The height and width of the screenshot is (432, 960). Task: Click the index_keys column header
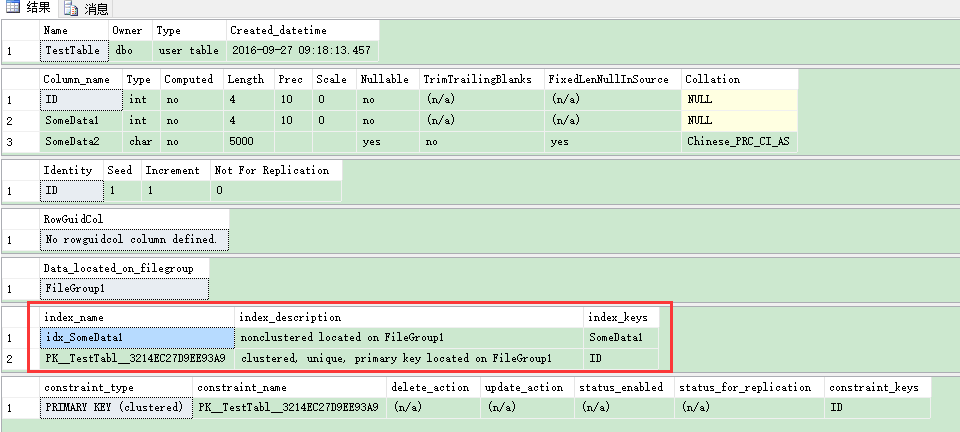pyautogui.click(x=621, y=318)
